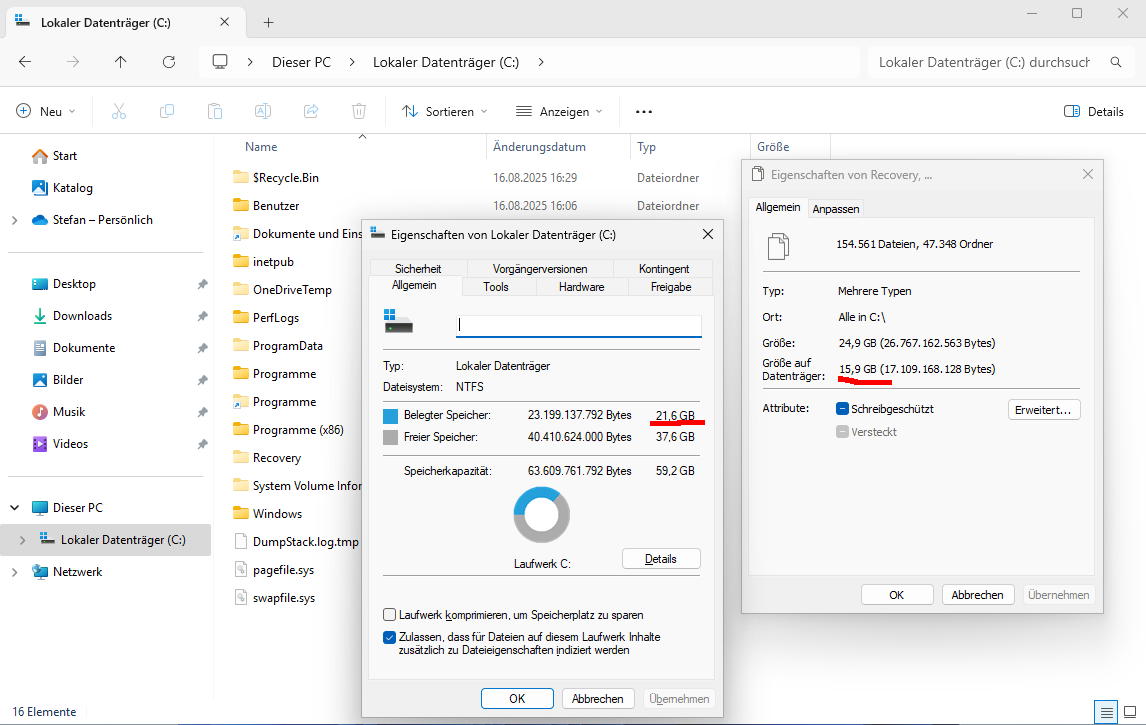Click the Cut scissors icon in toolbar
The image size is (1146, 725).
tap(119, 111)
